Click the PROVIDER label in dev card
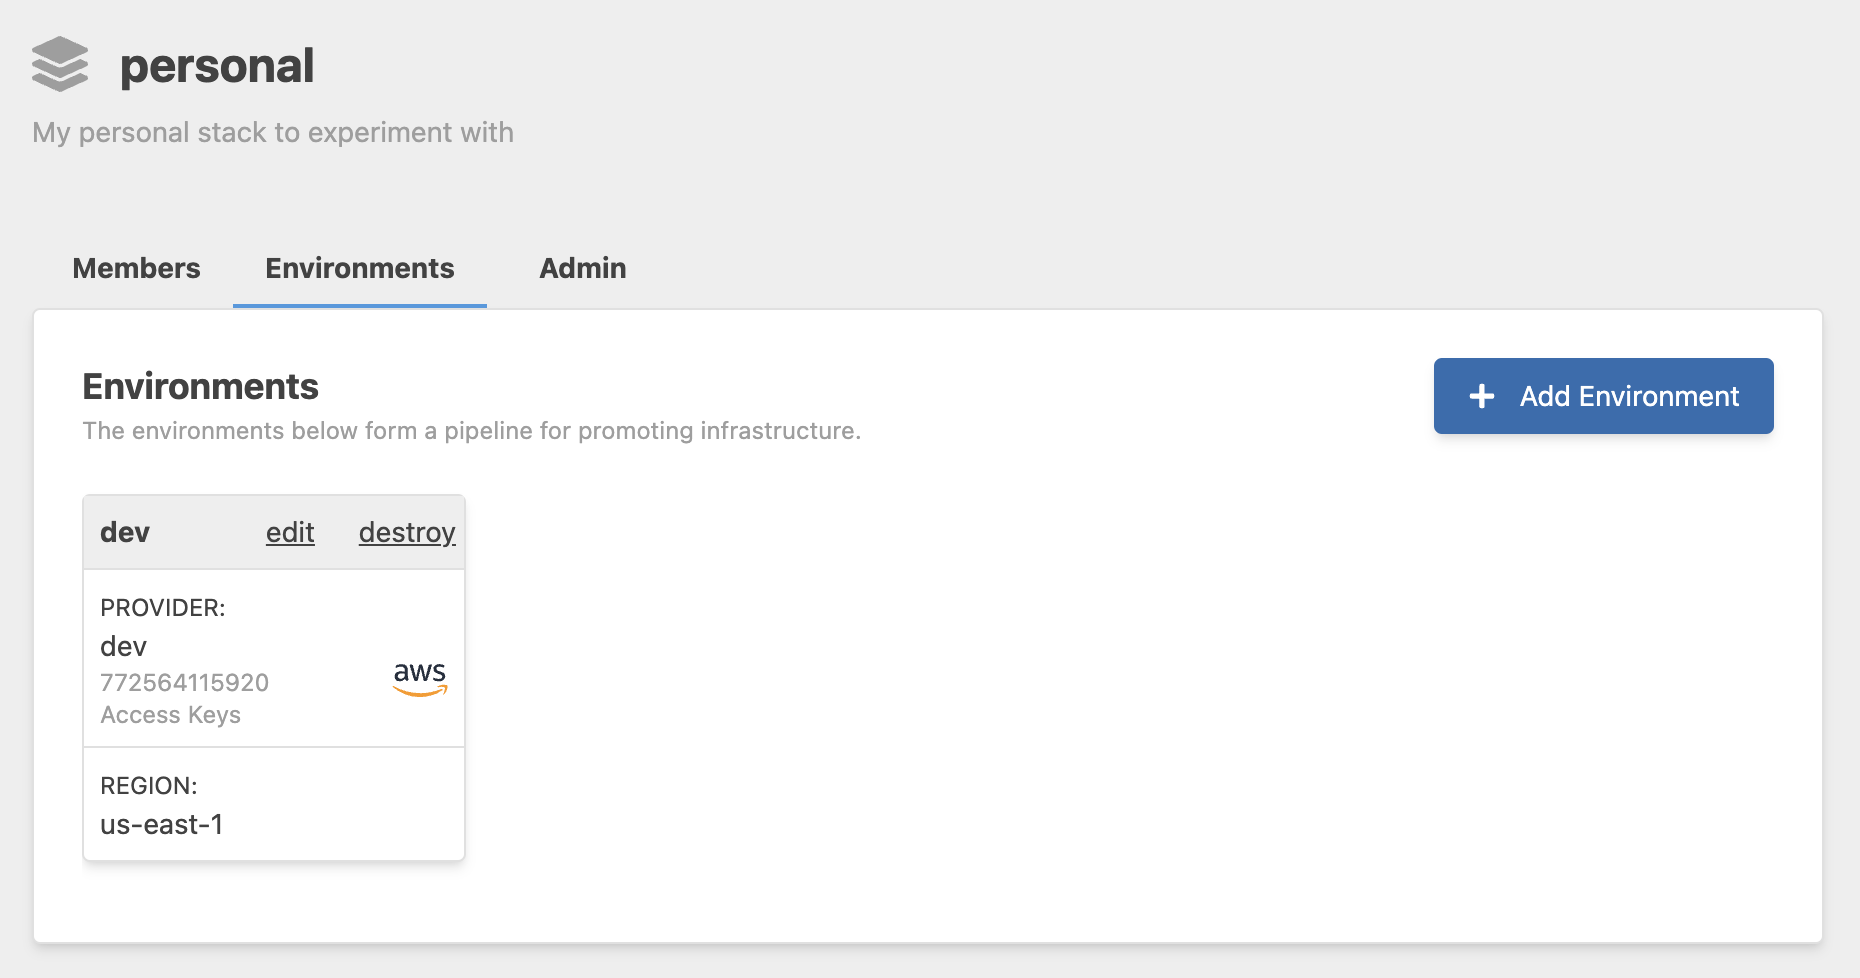The width and height of the screenshot is (1860, 978). [x=163, y=608]
